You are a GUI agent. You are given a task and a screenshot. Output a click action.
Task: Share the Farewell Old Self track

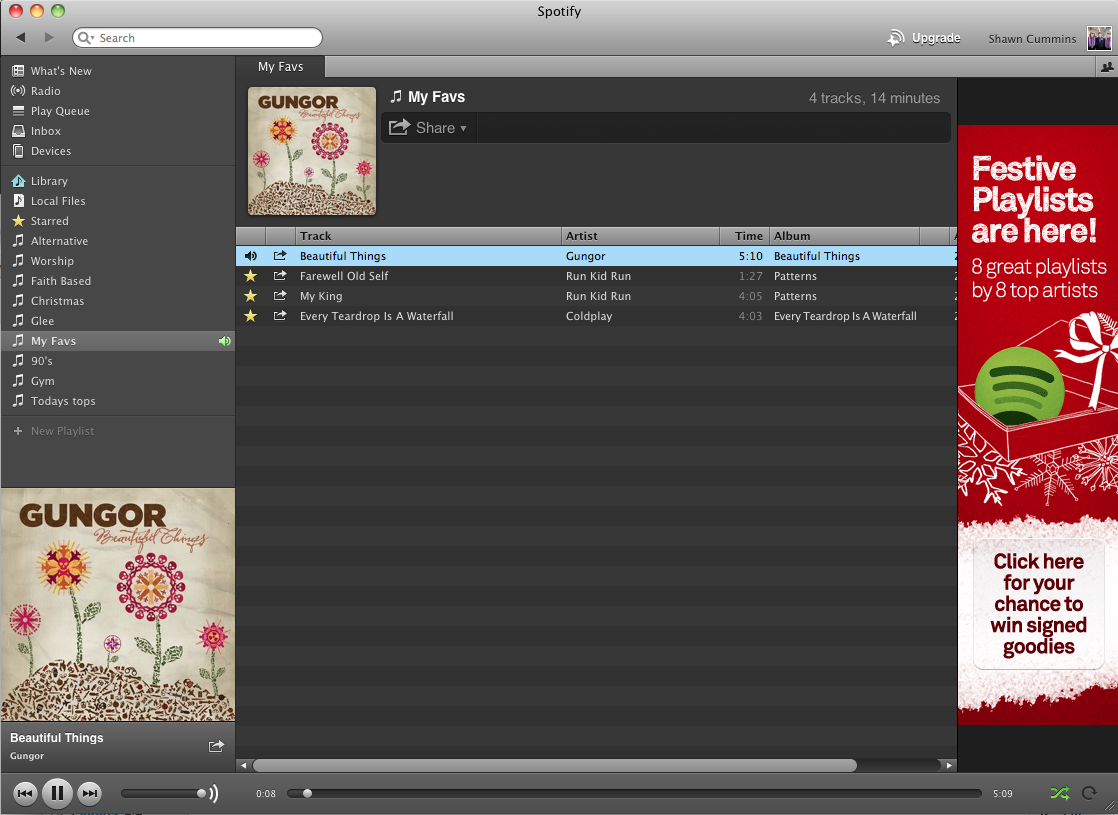click(280, 275)
